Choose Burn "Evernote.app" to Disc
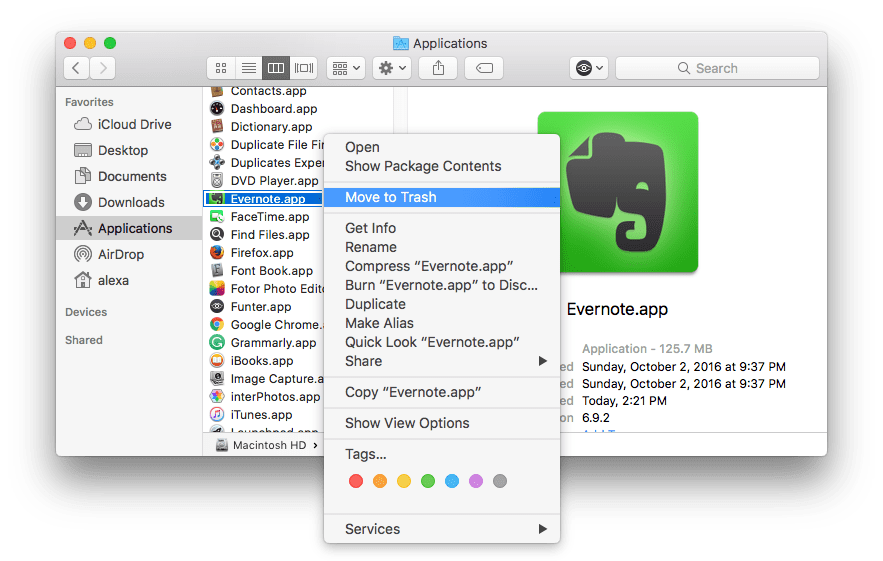 tap(442, 286)
